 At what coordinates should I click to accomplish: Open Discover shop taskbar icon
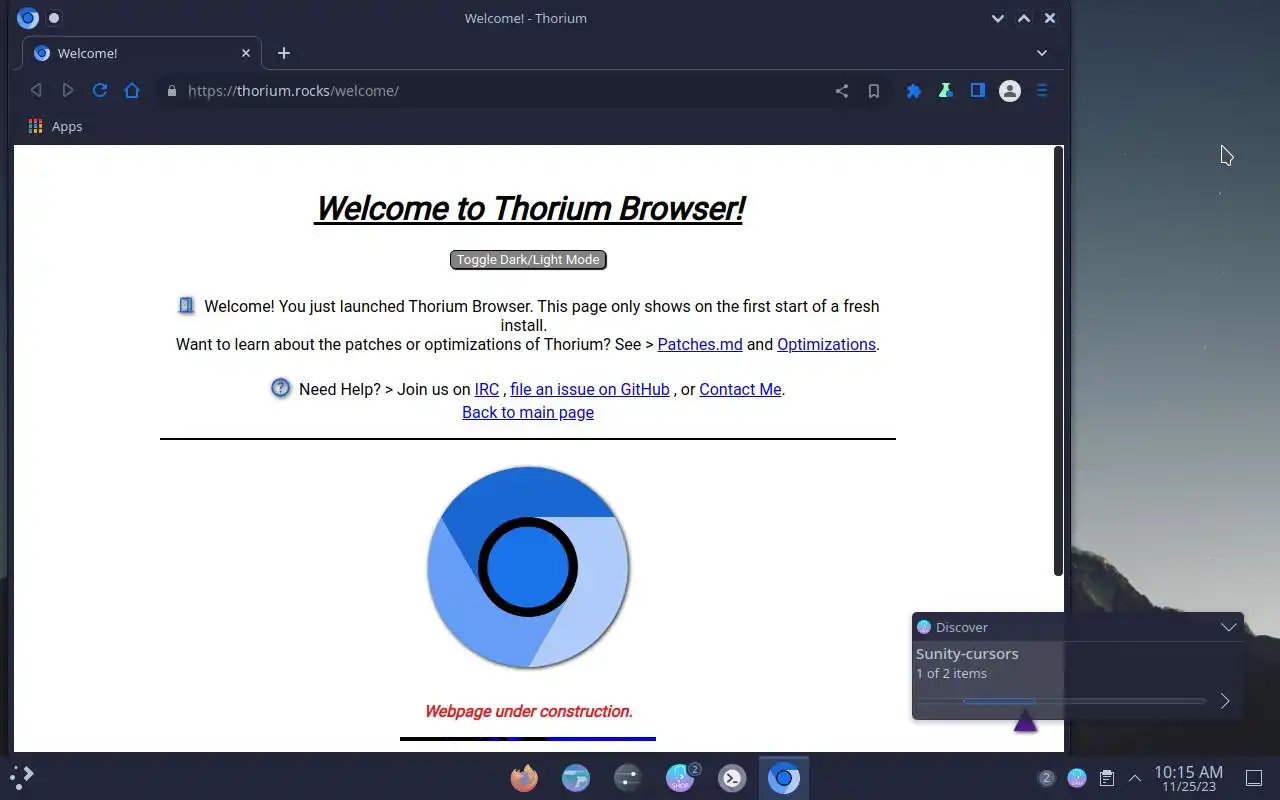(680, 778)
